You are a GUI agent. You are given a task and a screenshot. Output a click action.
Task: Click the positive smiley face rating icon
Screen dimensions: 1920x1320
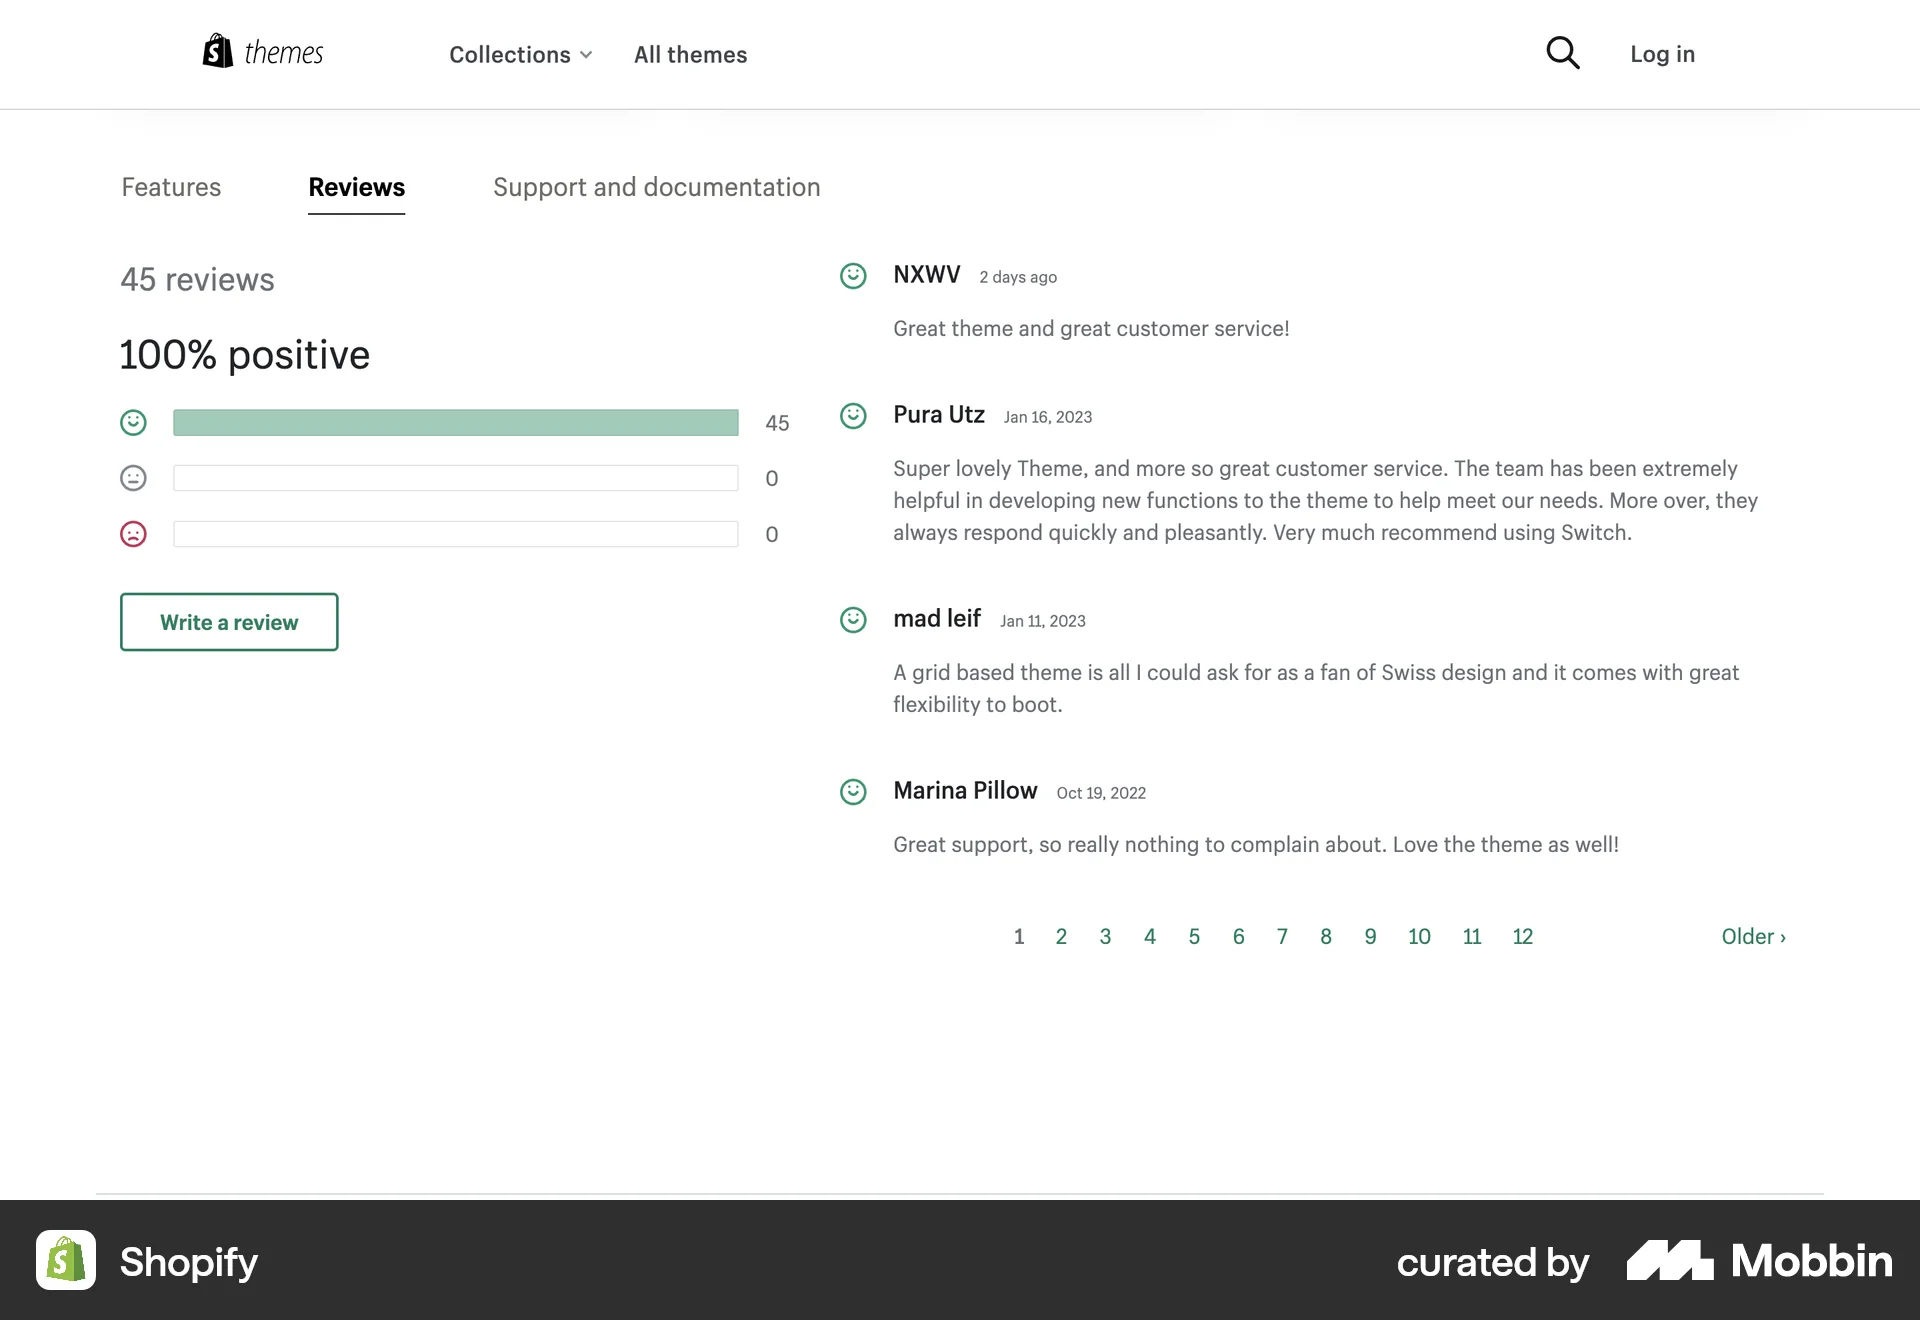tap(133, 422)
